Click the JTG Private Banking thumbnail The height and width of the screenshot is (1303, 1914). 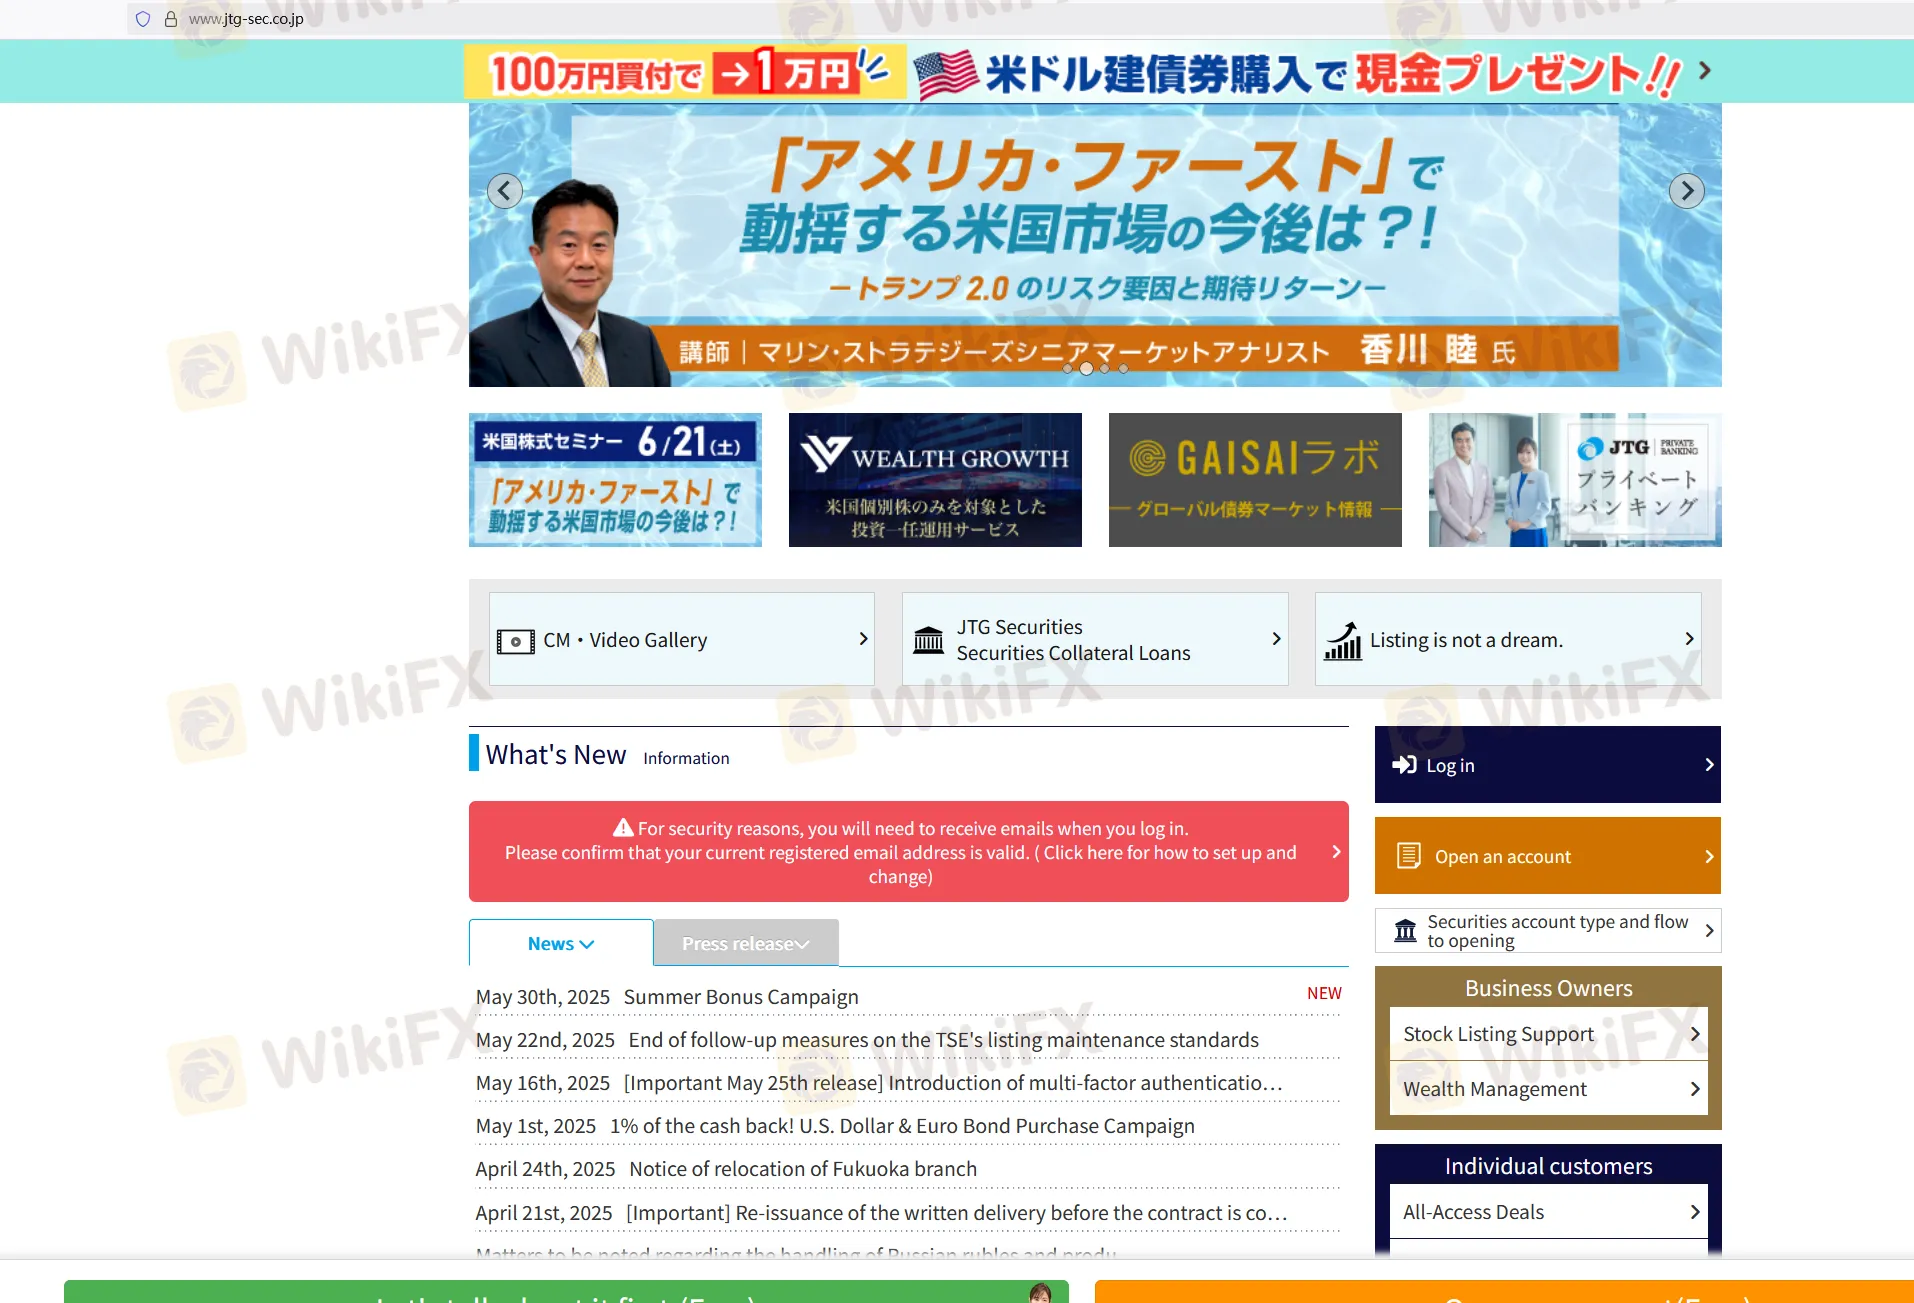pos(1575,480)
